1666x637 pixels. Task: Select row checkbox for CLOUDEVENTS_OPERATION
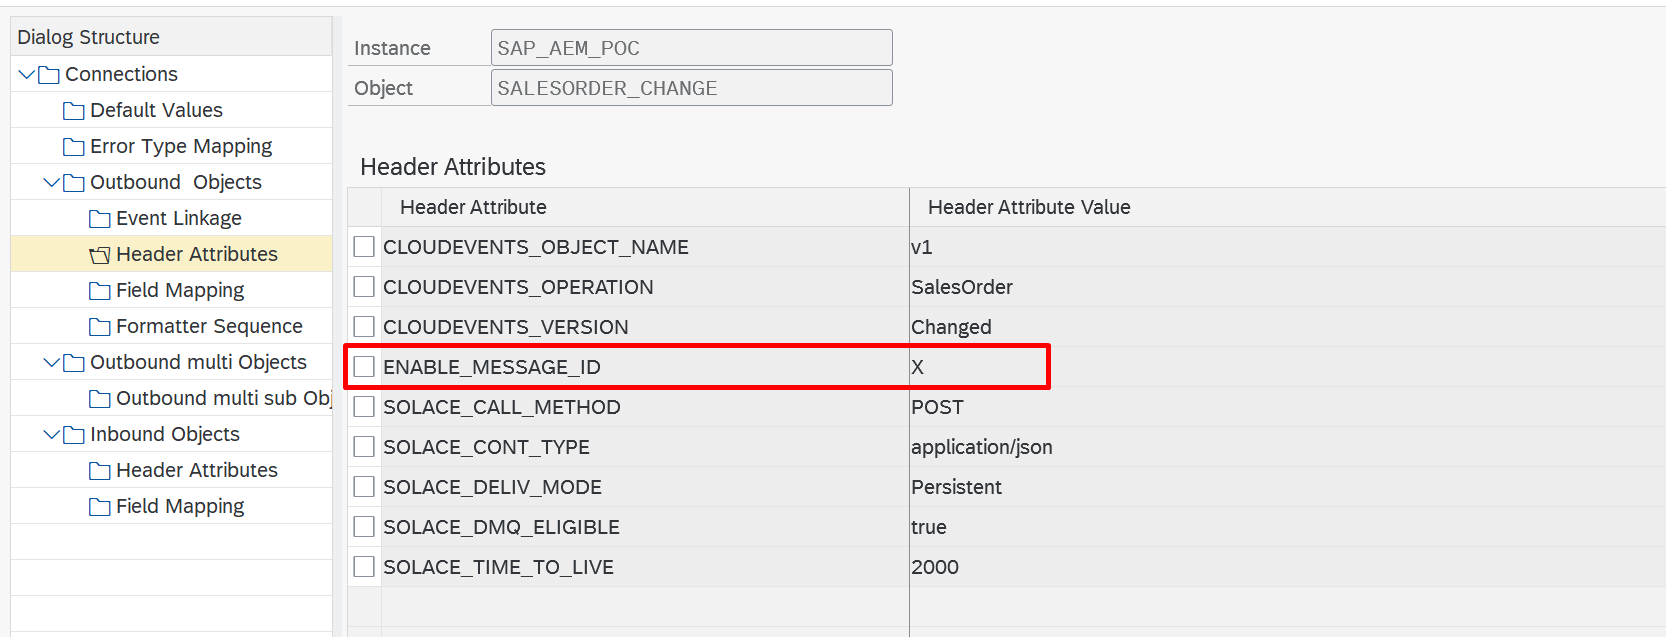pos(364,287)
